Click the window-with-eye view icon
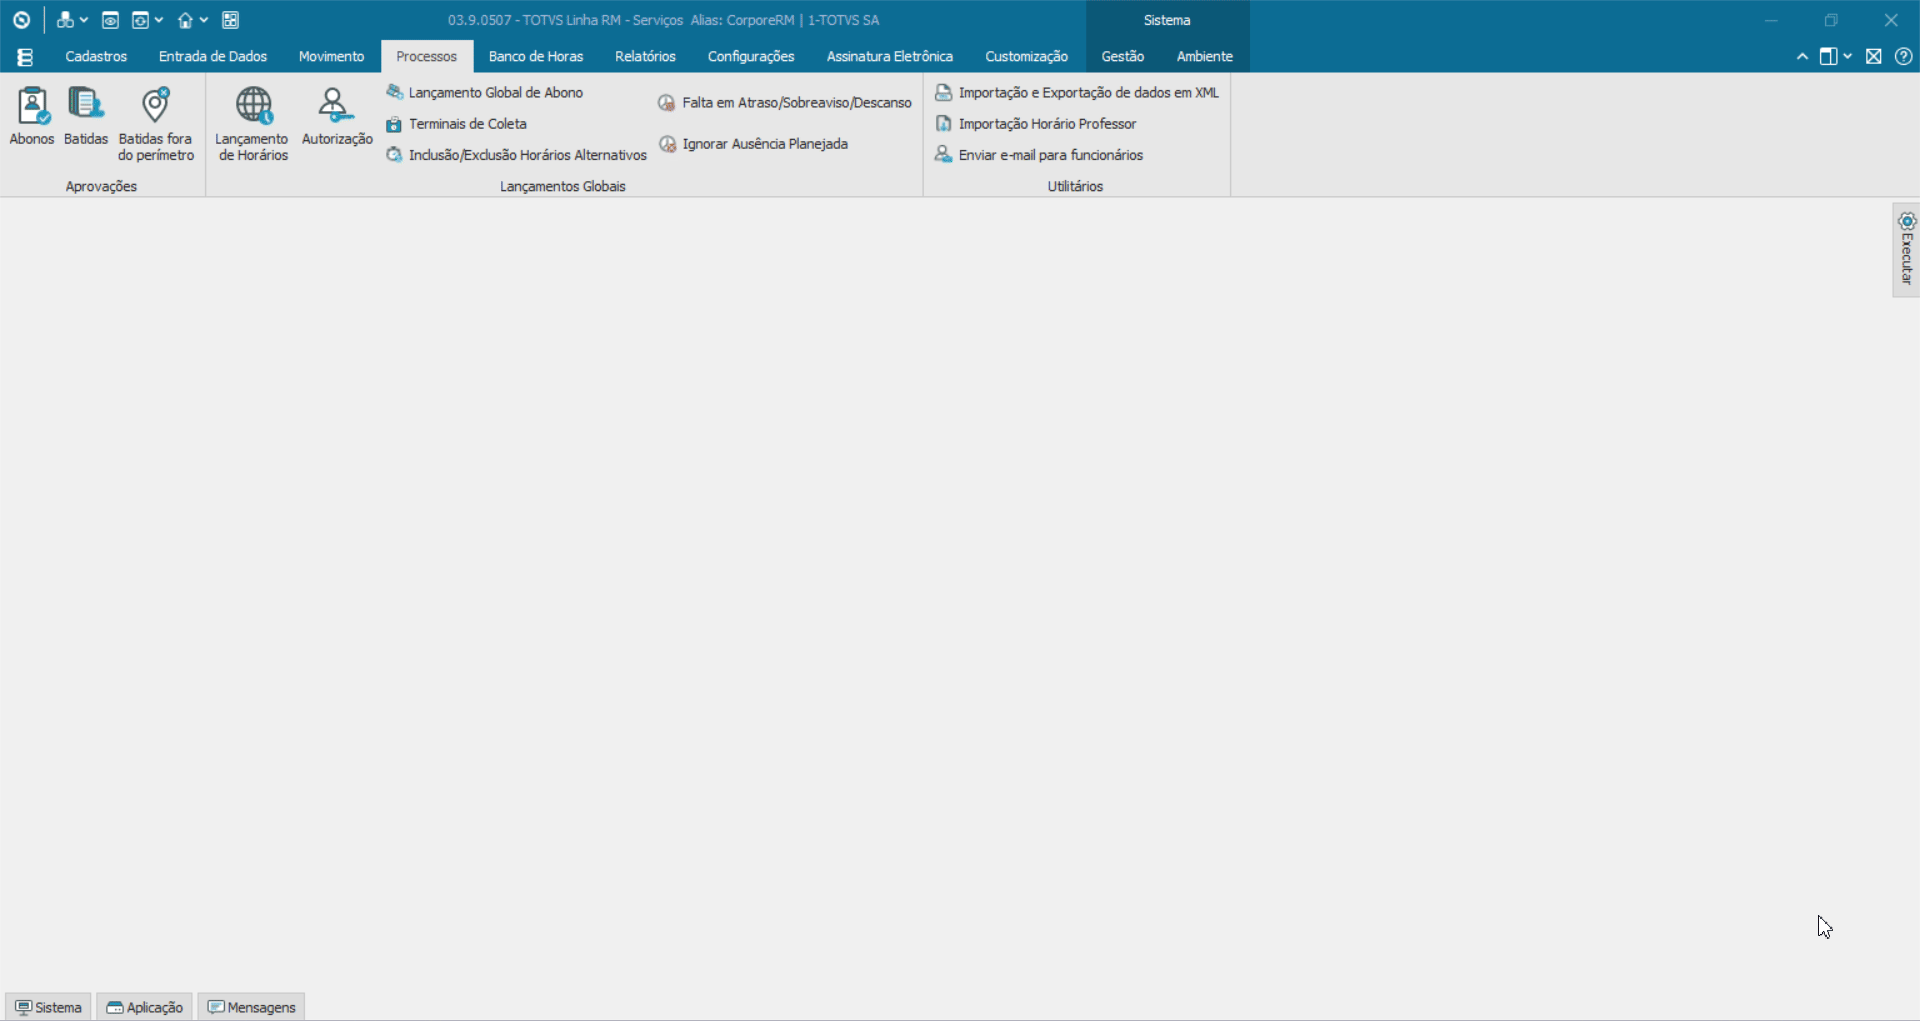The width and height of the screenshot is (1920, 1021). (111, 20)
